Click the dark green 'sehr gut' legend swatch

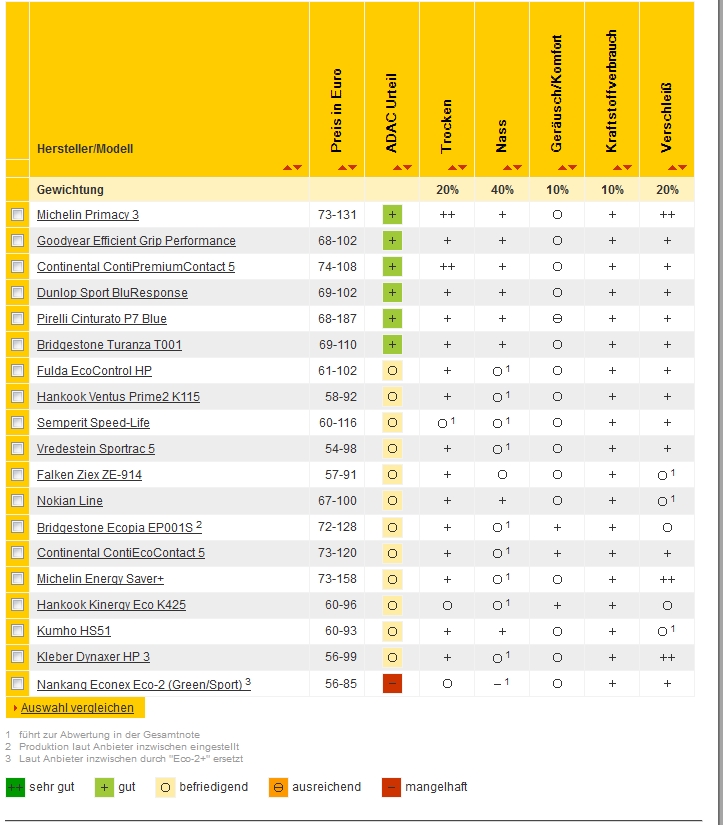point(15,787)
